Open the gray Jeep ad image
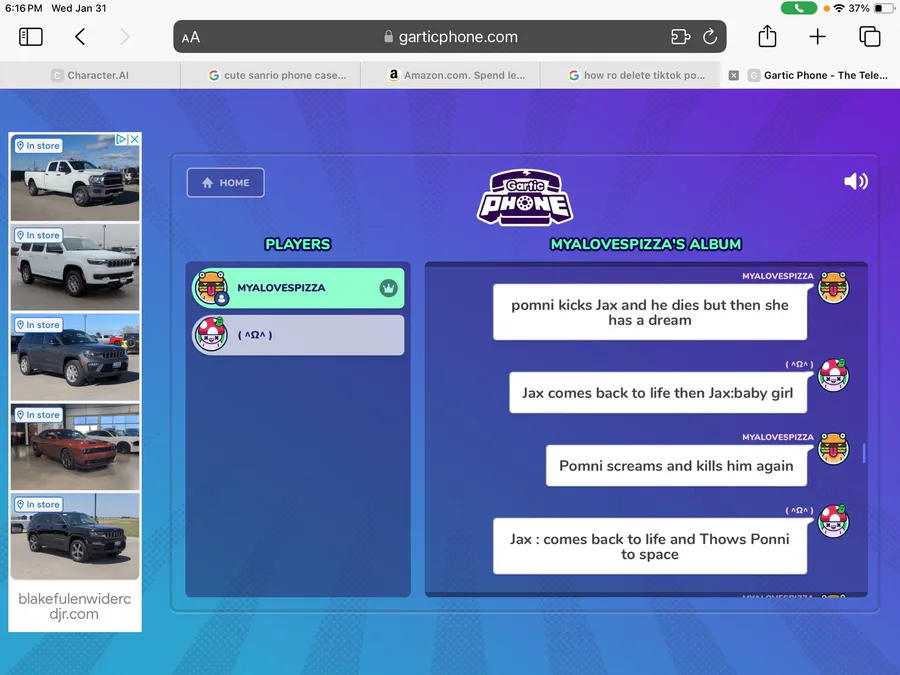Image resolution: width=900 pixels, height=675 pixels. coord(75,356)
